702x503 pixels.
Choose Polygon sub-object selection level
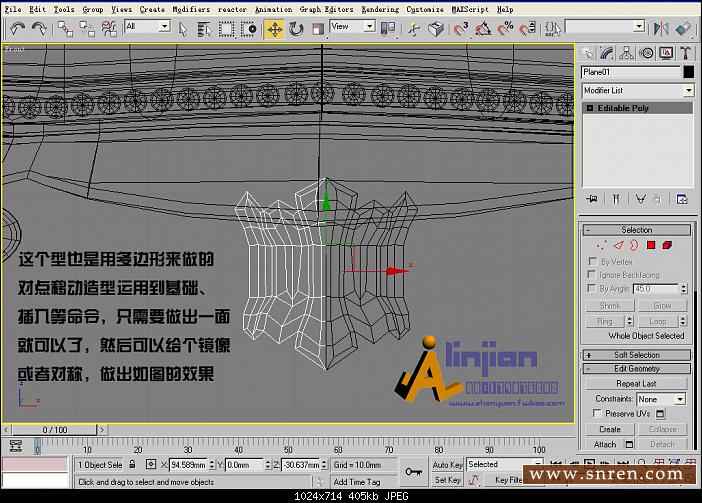[650, 245]
